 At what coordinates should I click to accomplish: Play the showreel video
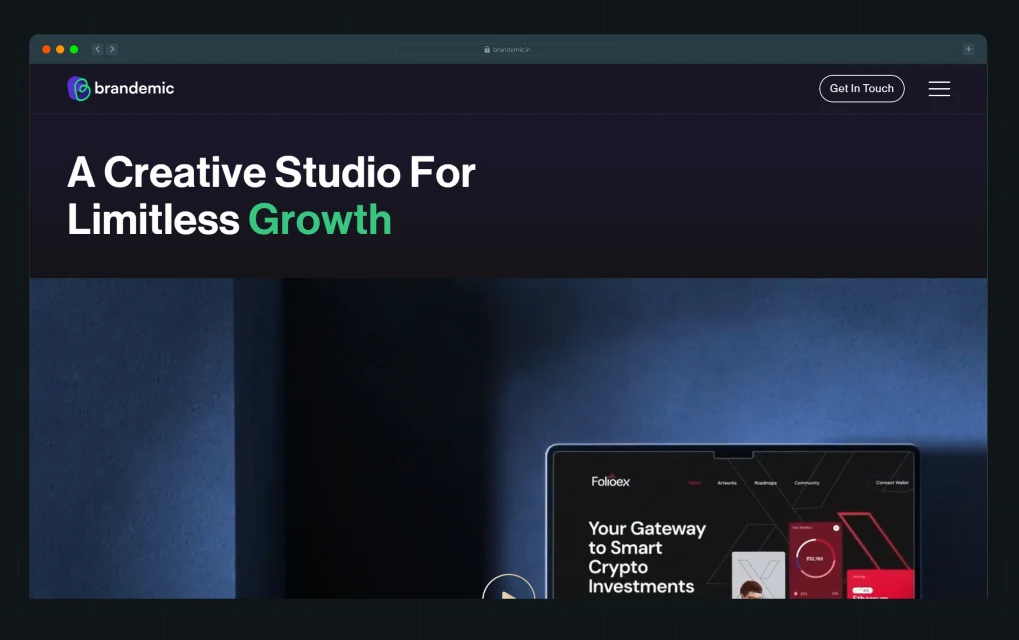pyautogui.click(x=509, y=587)
